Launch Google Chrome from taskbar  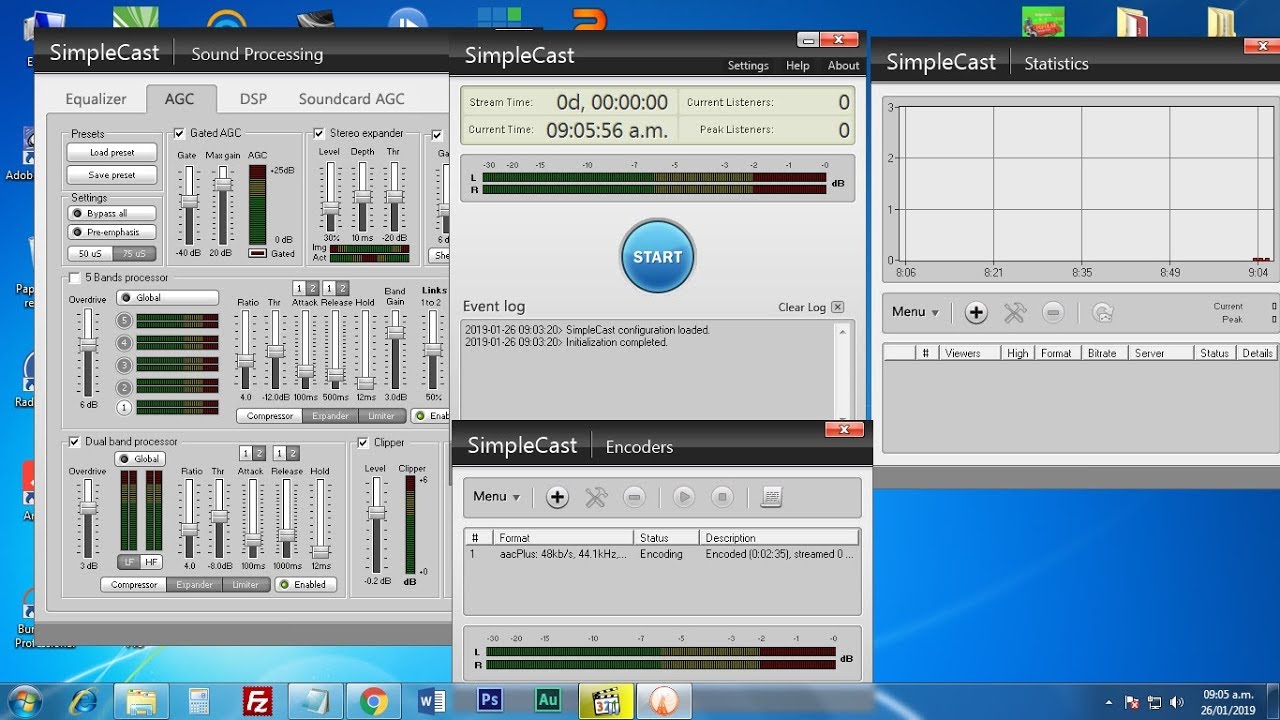tap(374, 701)
